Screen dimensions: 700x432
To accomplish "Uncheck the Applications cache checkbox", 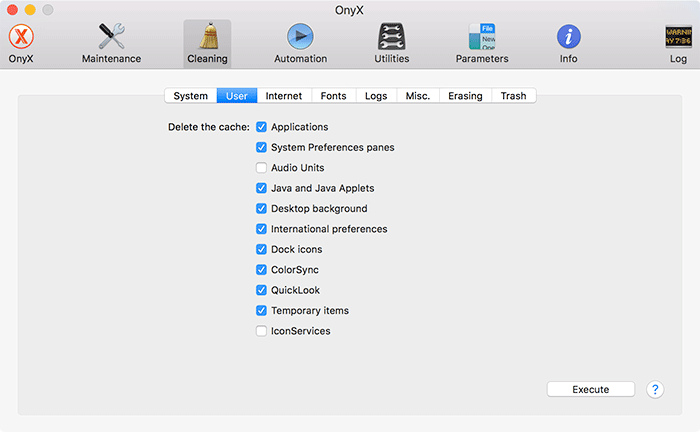I will (261, 127).
